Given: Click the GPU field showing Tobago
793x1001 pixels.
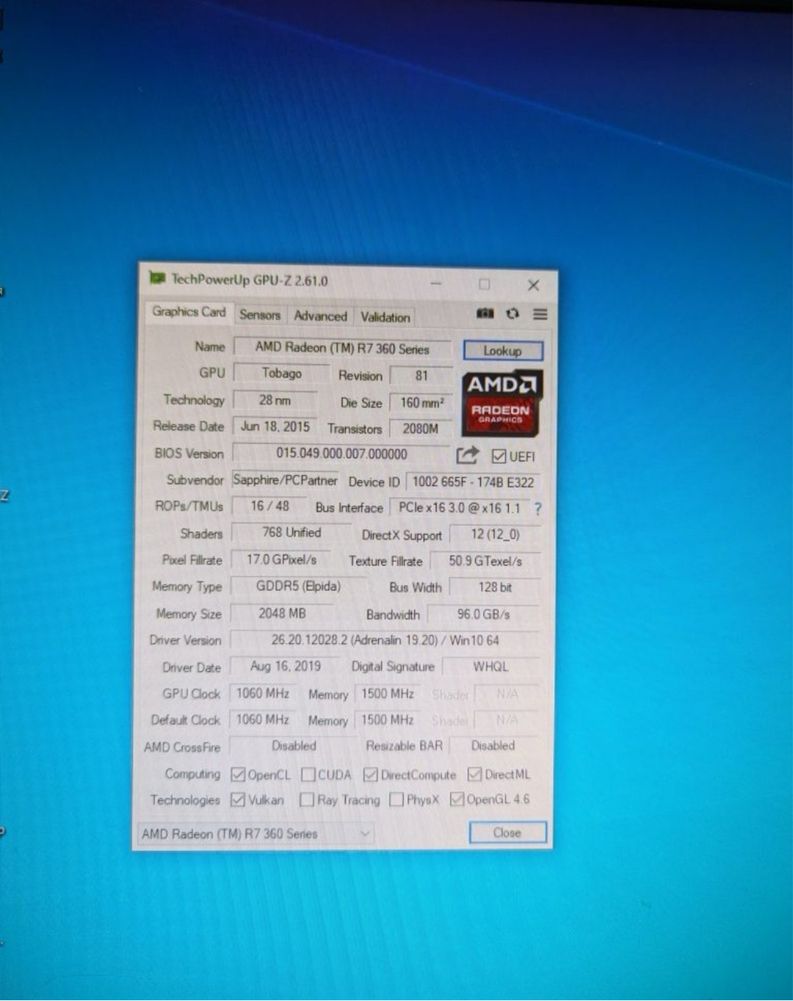Looking at the screenshot, I should coord(282,373).
